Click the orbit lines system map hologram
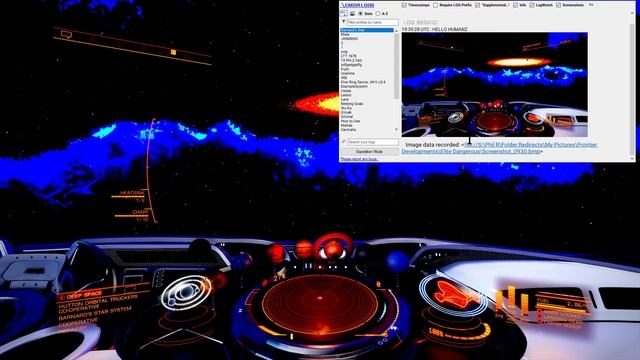Image resolution: width=640 pixels, height=360 pixels. pyautogui.click(x=187, y=292)
